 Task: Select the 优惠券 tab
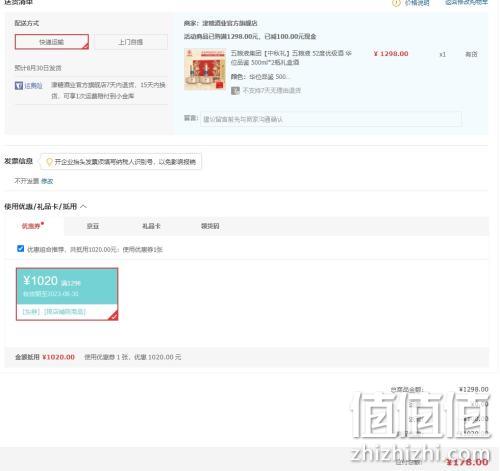coord(32,226)
